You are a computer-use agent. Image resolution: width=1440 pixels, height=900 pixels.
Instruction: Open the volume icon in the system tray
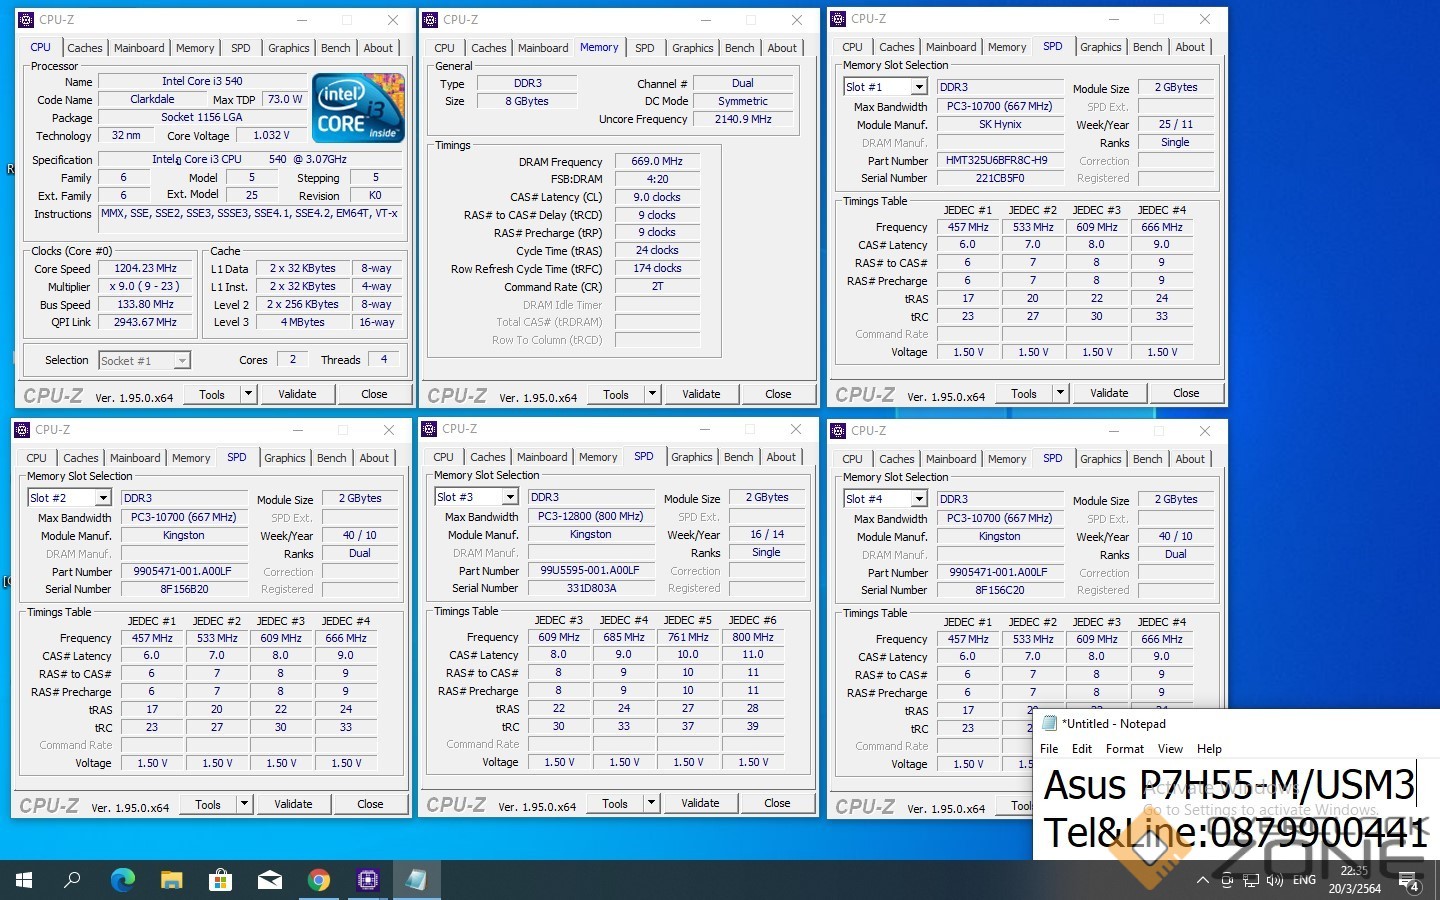click(x=1274, y=881)
